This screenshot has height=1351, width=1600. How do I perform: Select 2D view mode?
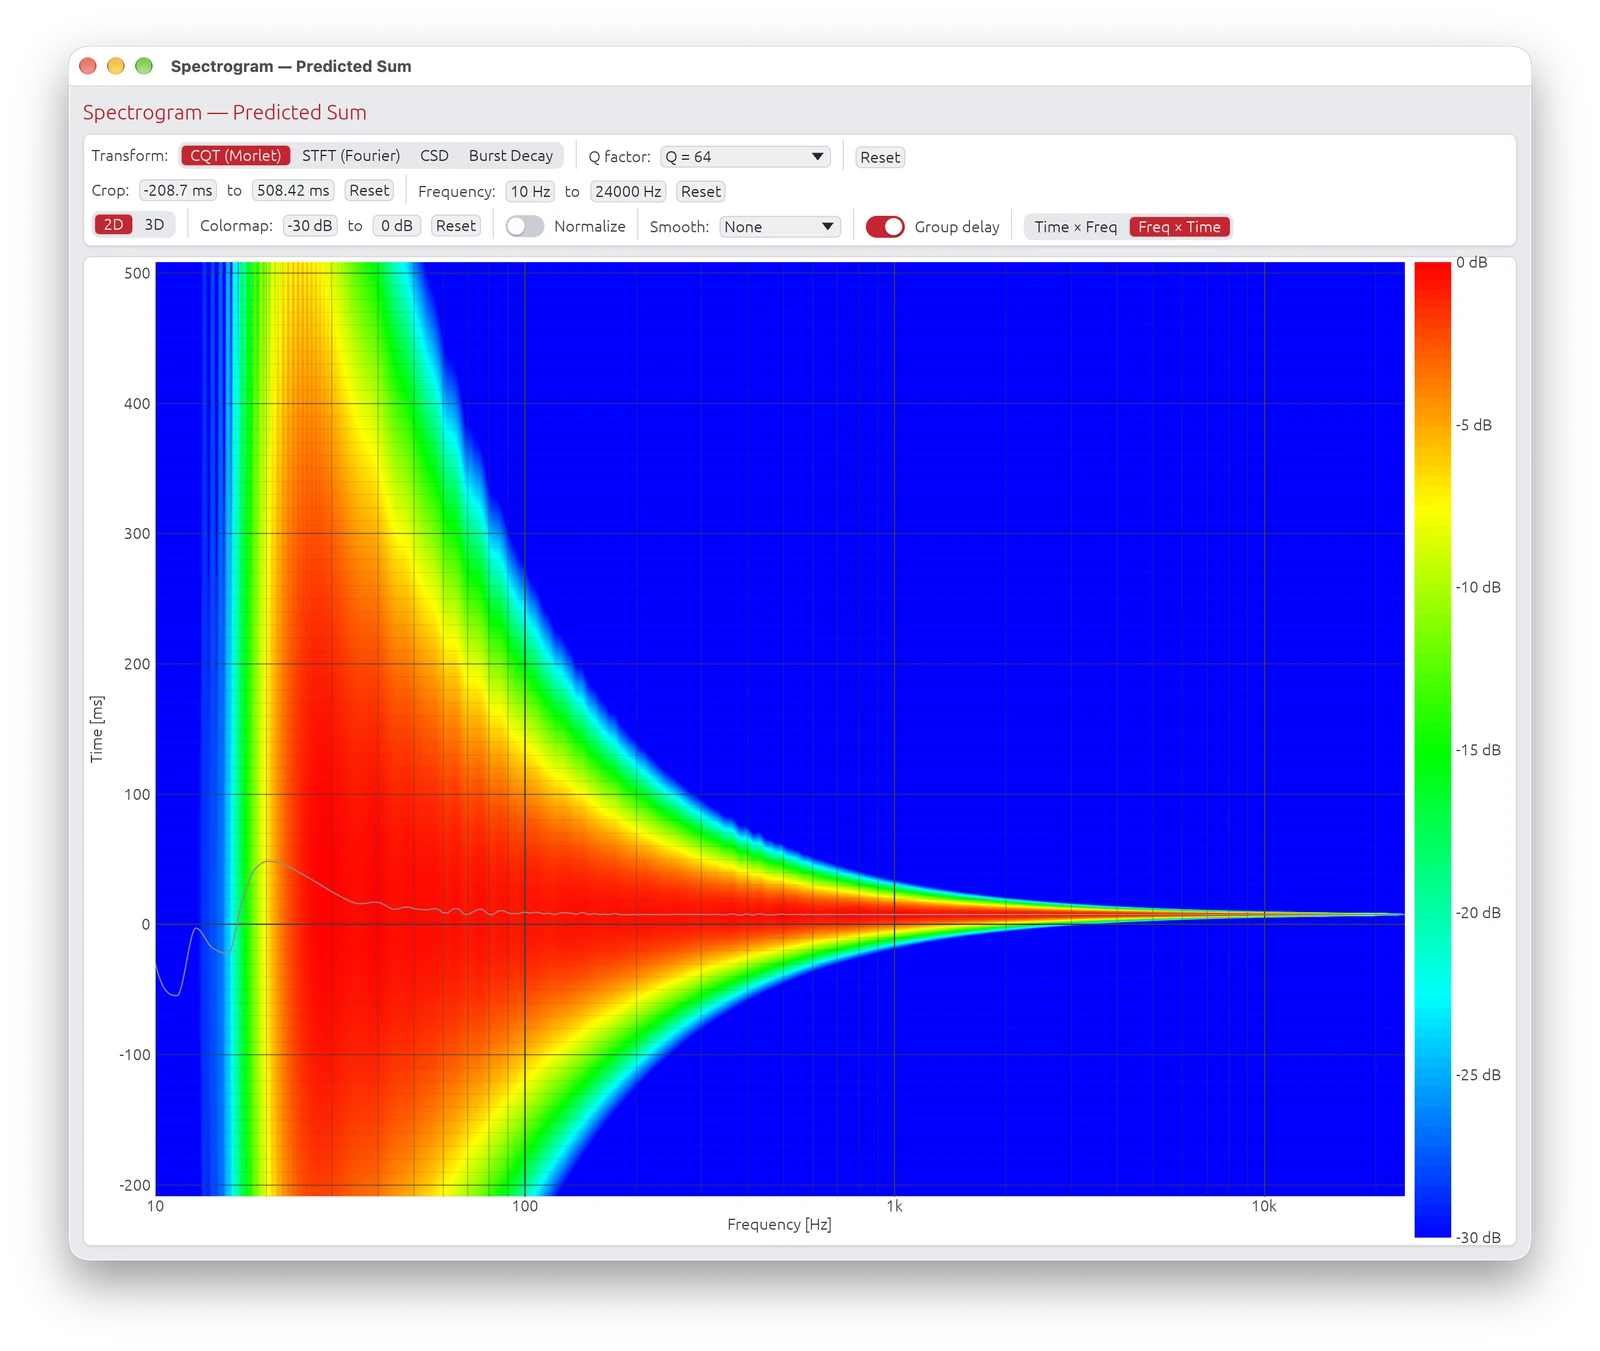pos(114,225)
